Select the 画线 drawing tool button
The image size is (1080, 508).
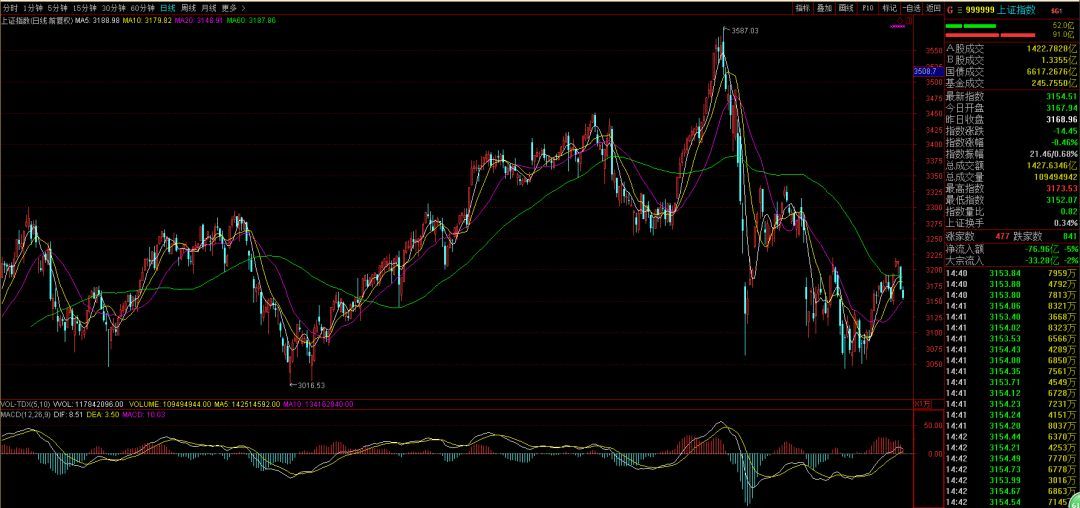pos(846,8)
